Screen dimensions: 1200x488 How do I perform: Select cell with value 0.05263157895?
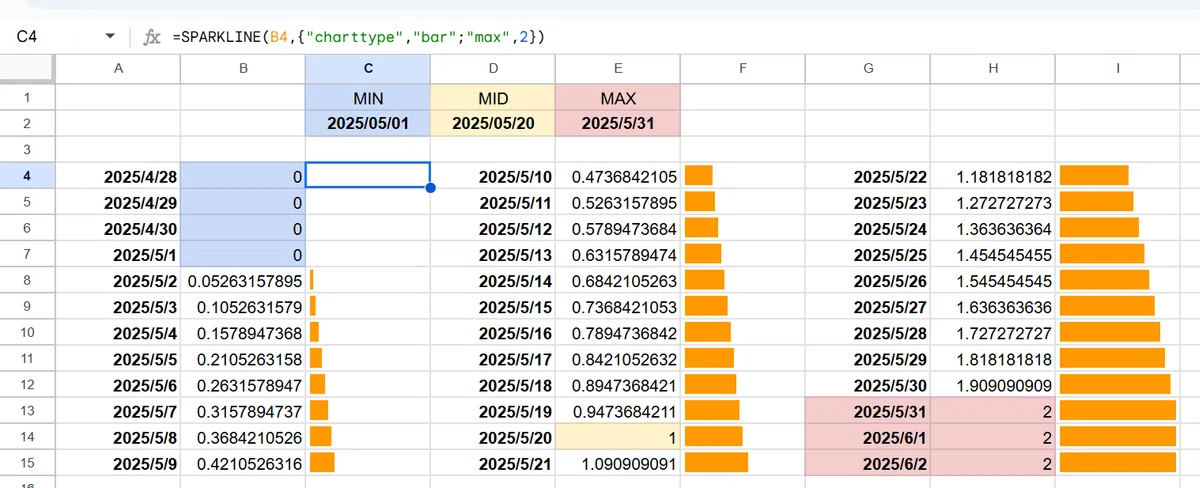(243, 280)
